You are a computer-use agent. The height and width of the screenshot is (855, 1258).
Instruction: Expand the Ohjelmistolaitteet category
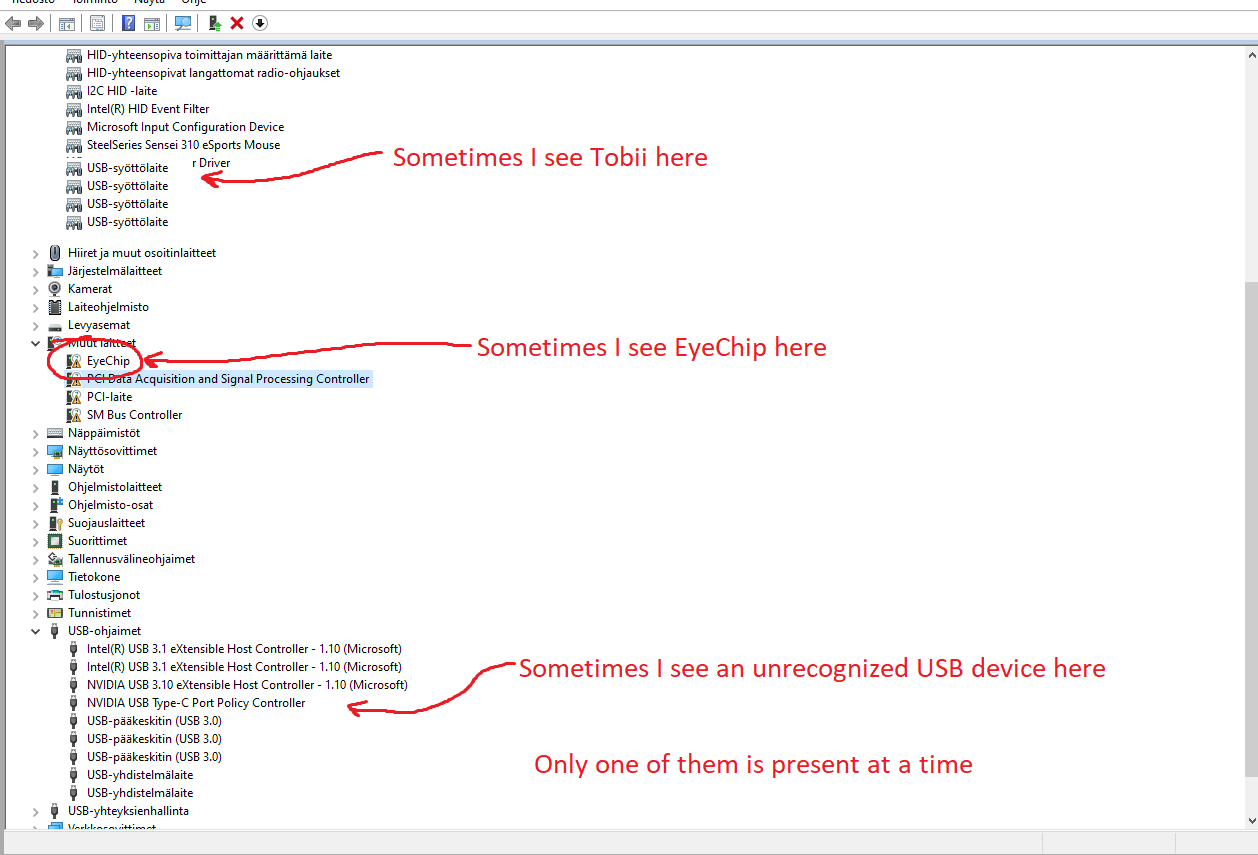coord(36,487)
